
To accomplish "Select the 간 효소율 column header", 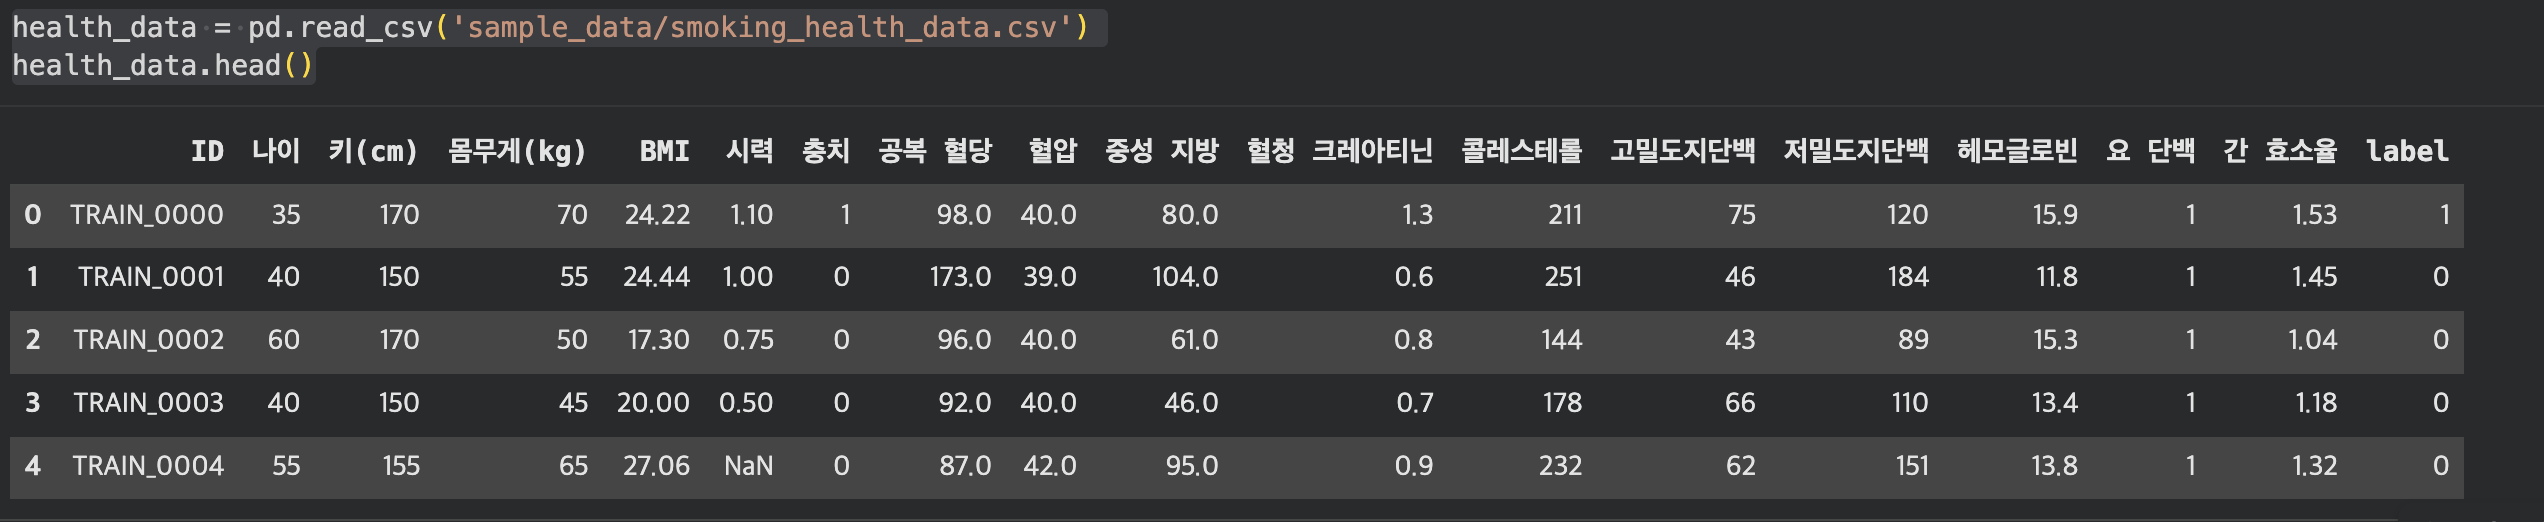I will point(2280,151).
